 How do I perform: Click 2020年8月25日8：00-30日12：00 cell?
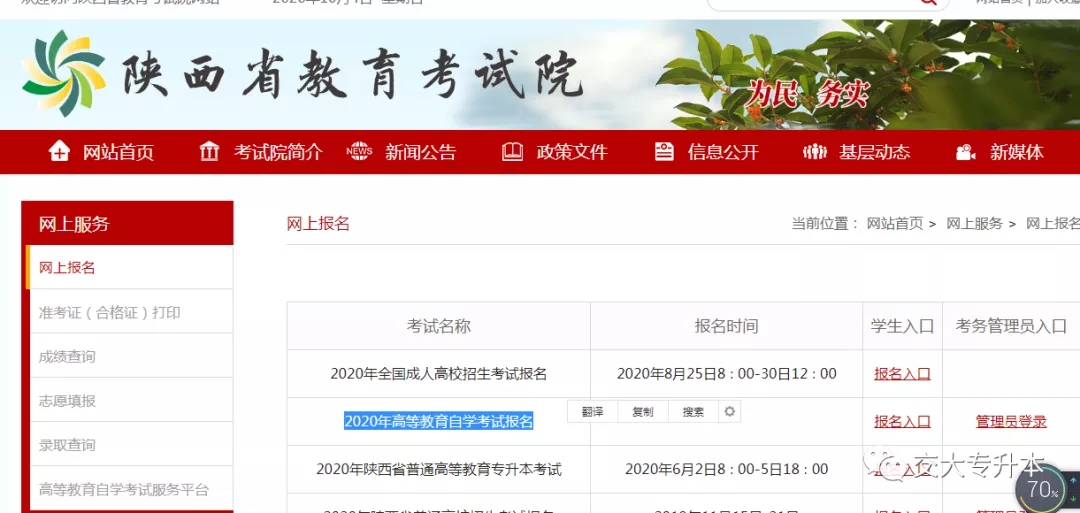[x=727, y=374]
